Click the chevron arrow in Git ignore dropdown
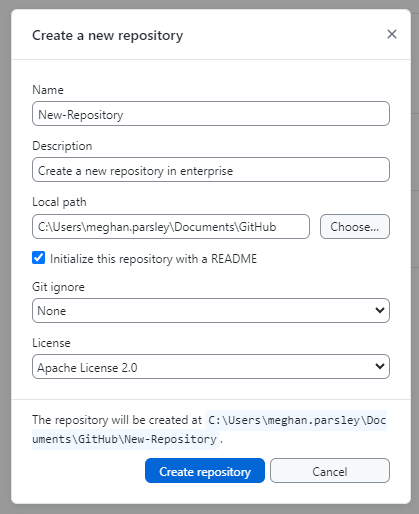This screenshot has width=419, height=514. (380, 310)
